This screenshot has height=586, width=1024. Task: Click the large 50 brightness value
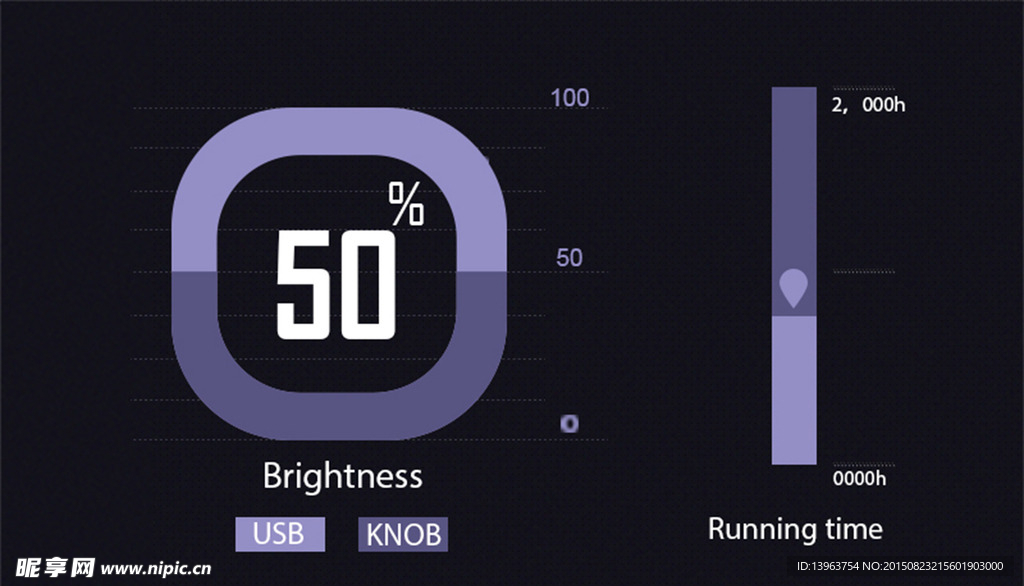pyautogui.click(x=336, y=284)
